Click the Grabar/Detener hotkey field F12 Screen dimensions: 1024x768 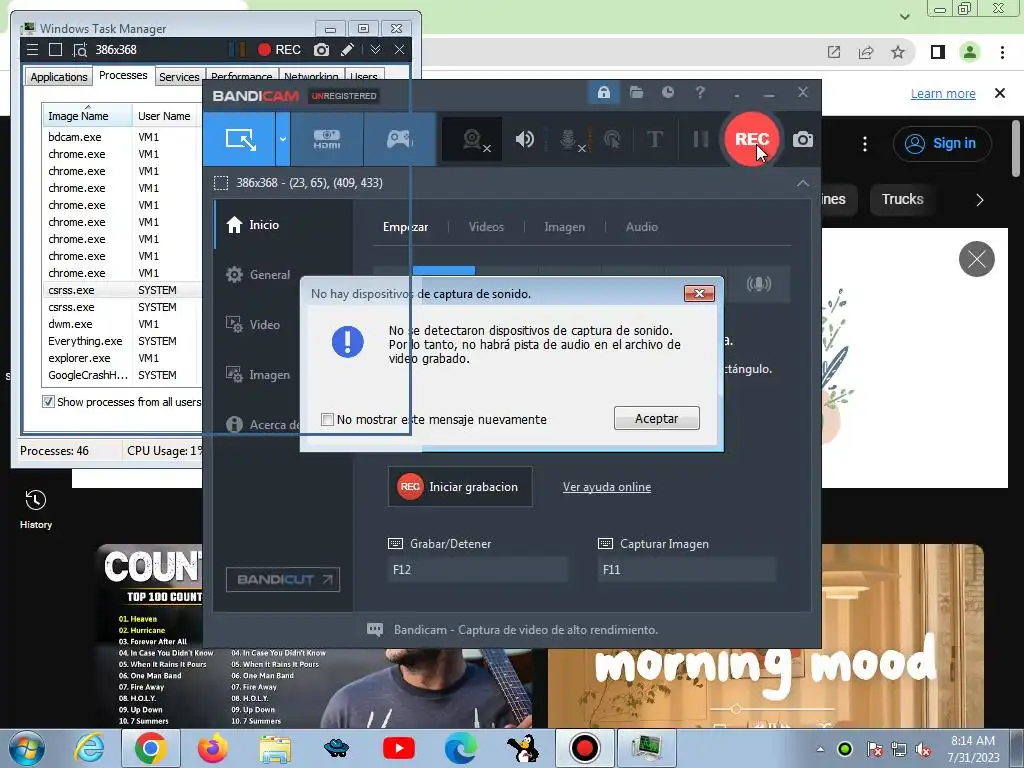click(x=477, y=569)
